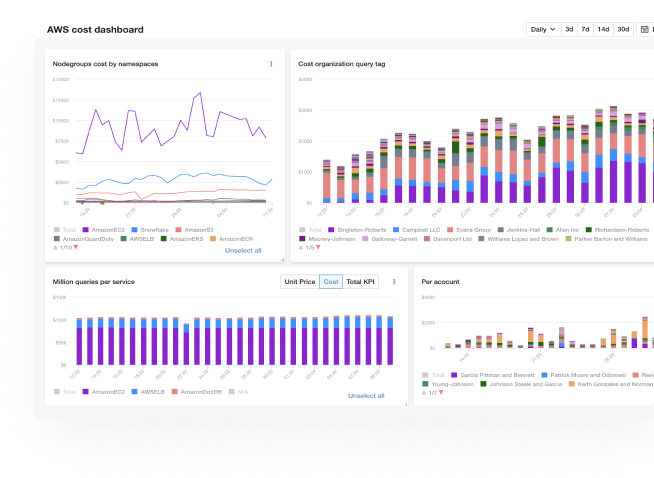
Task: Select the 30d time range
Action: click(x=623, y=30)
